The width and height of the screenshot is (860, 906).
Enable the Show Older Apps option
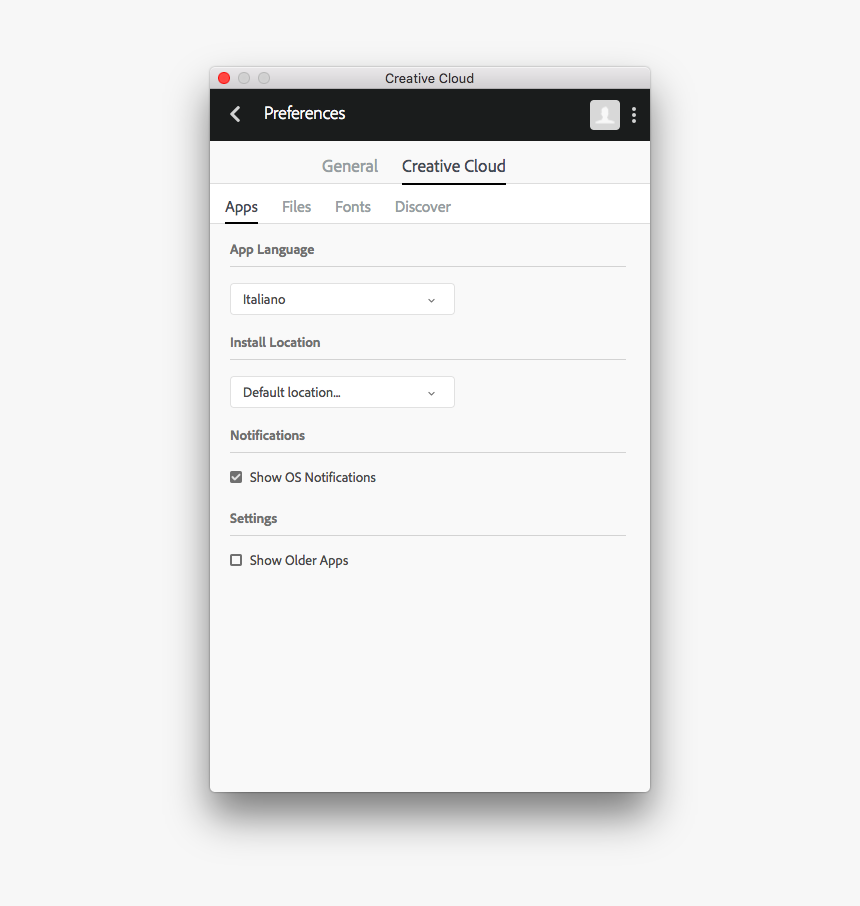[x=235, y=560]
